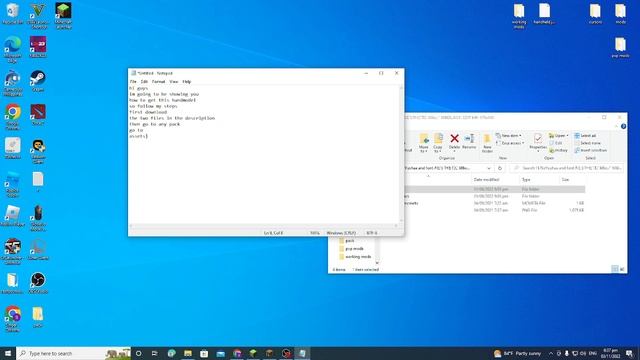This screenshot has height=360, width=640.
Task: Collapse the Explorer ribbon chevron
Action: tap(616, 126)
